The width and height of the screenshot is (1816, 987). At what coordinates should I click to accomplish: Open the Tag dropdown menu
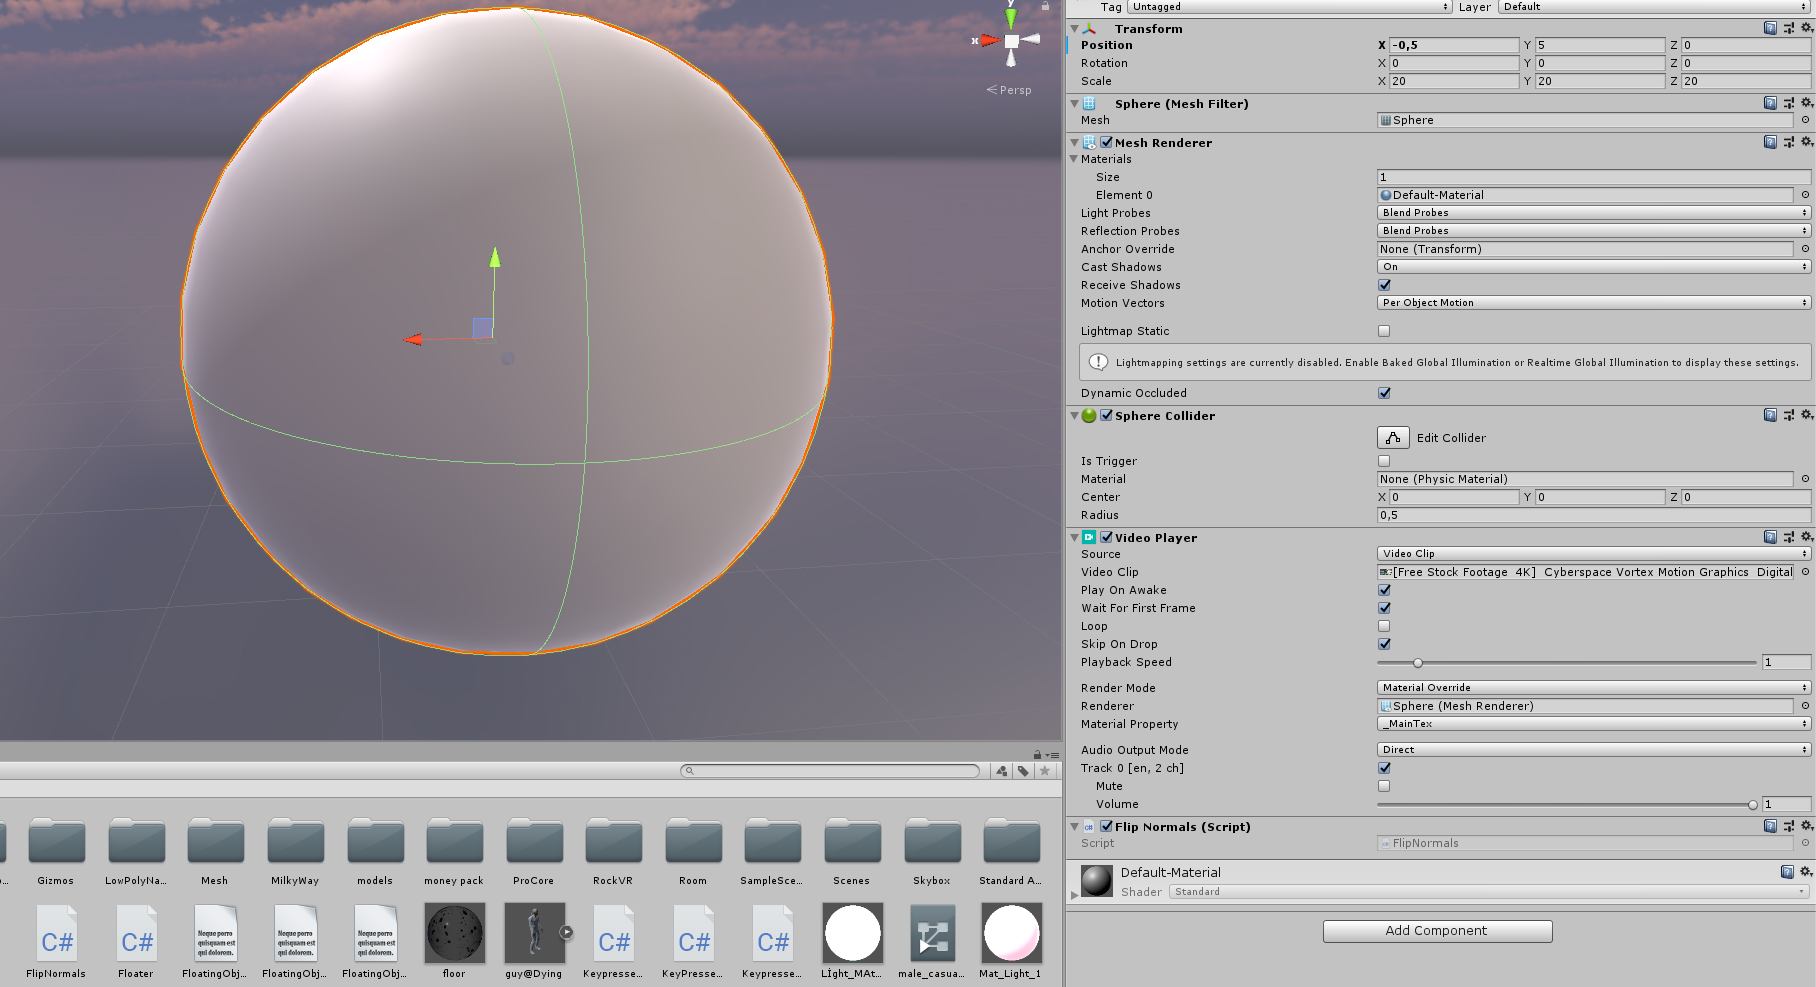(x=1289, y=7)
